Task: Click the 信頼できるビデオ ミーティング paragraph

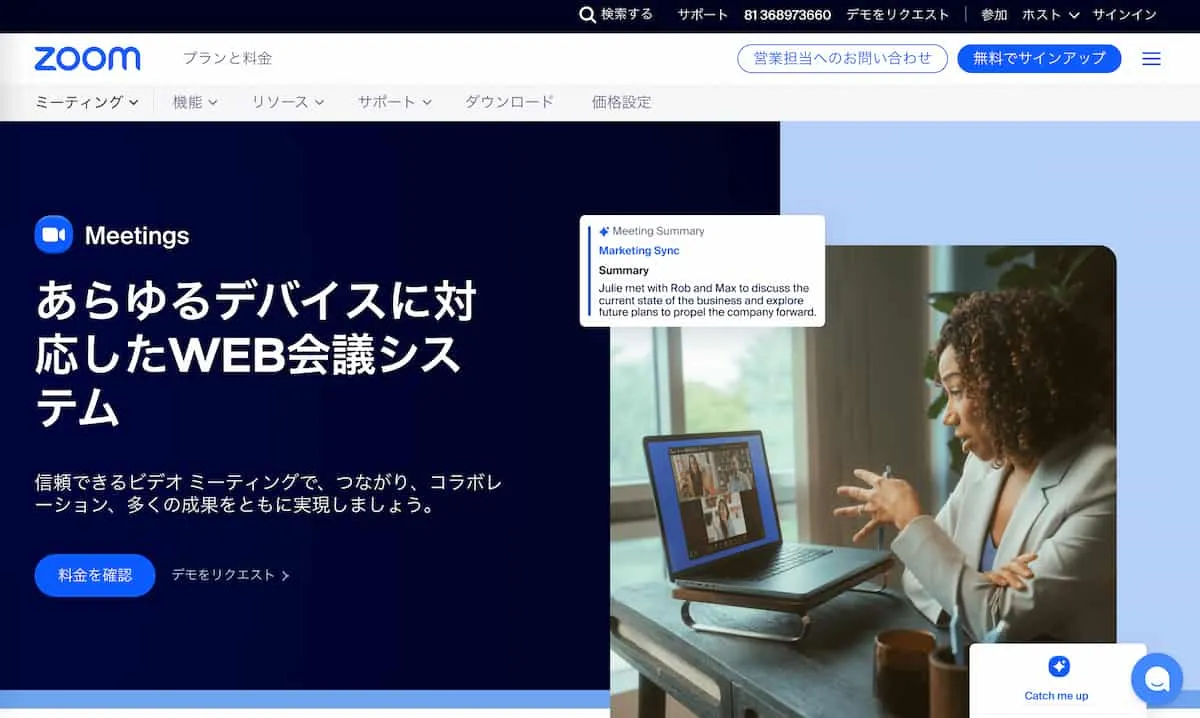Action: coord(268,494)
